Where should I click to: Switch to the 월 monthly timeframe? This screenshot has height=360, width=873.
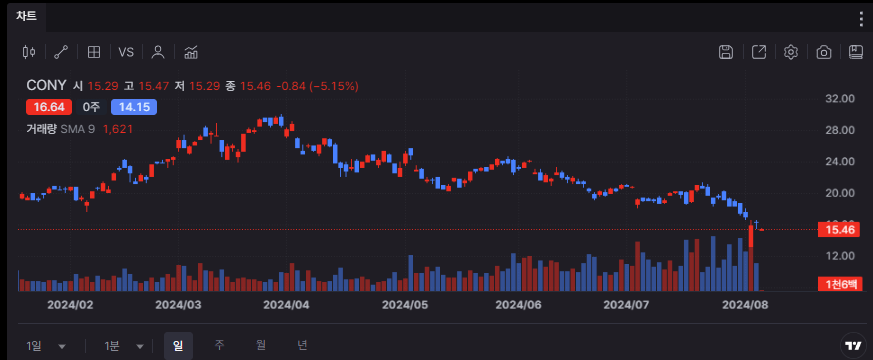click(261, 346)
